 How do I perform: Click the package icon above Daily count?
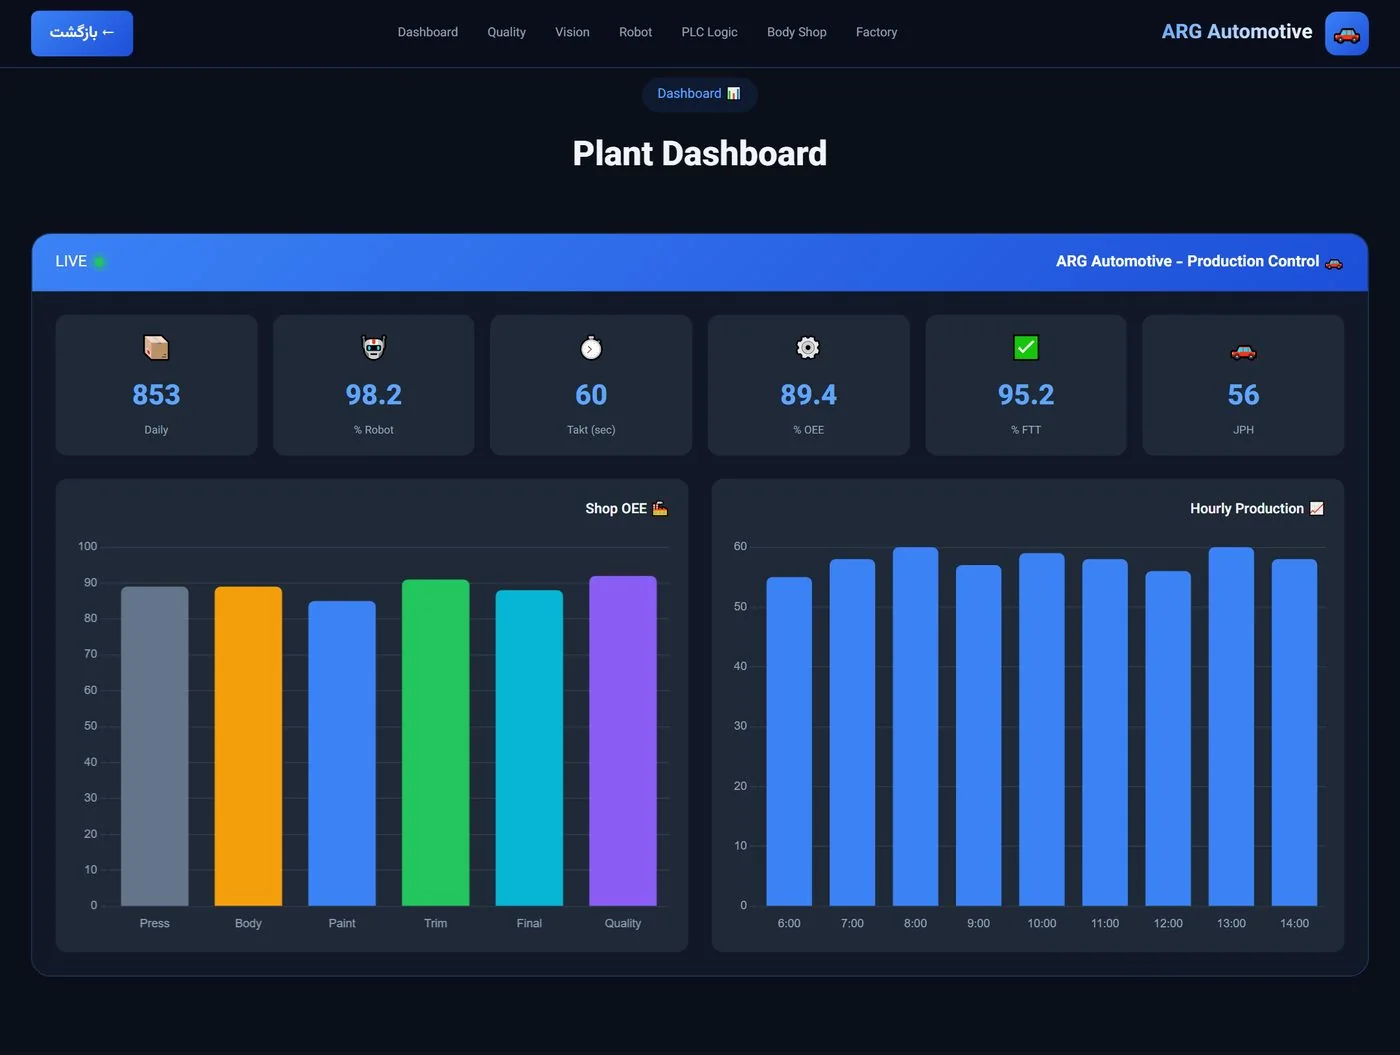156,347
